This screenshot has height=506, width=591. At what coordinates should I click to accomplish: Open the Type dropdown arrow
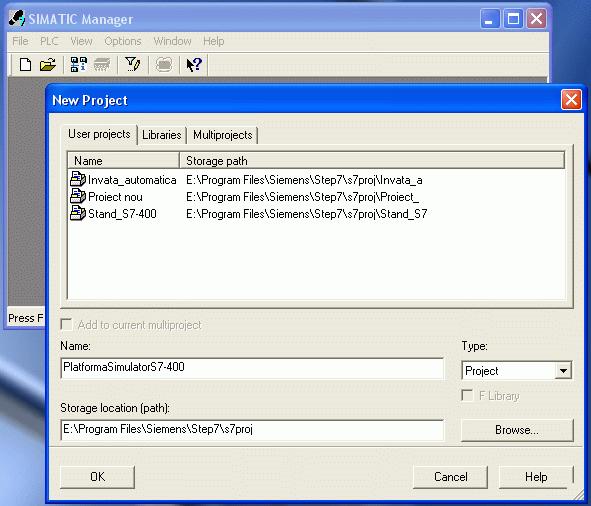(563, 371)
